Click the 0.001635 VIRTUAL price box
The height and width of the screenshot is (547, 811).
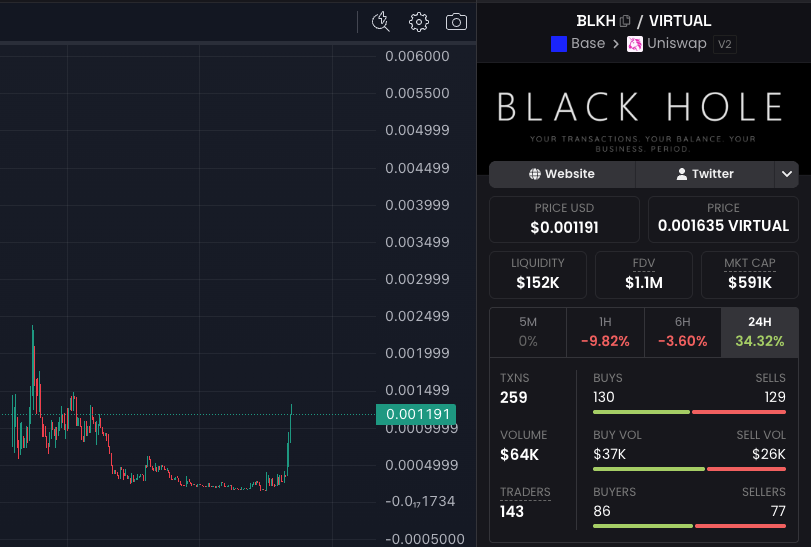point(723,219)
